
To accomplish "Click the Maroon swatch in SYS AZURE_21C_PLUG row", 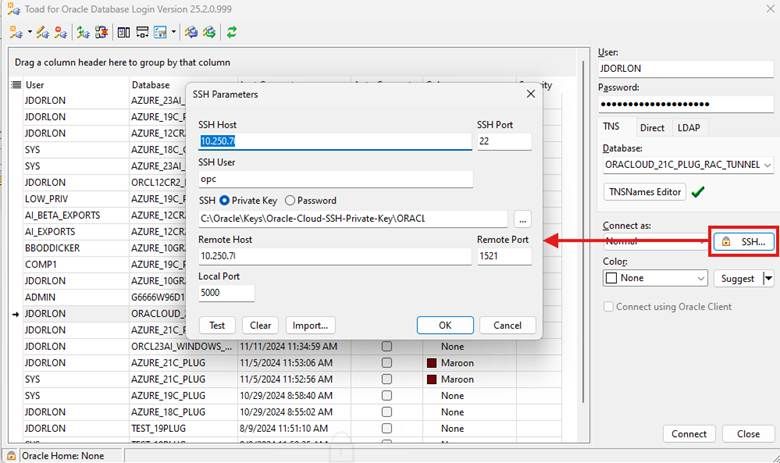I will pyautogui.click(x=431, y=379).
